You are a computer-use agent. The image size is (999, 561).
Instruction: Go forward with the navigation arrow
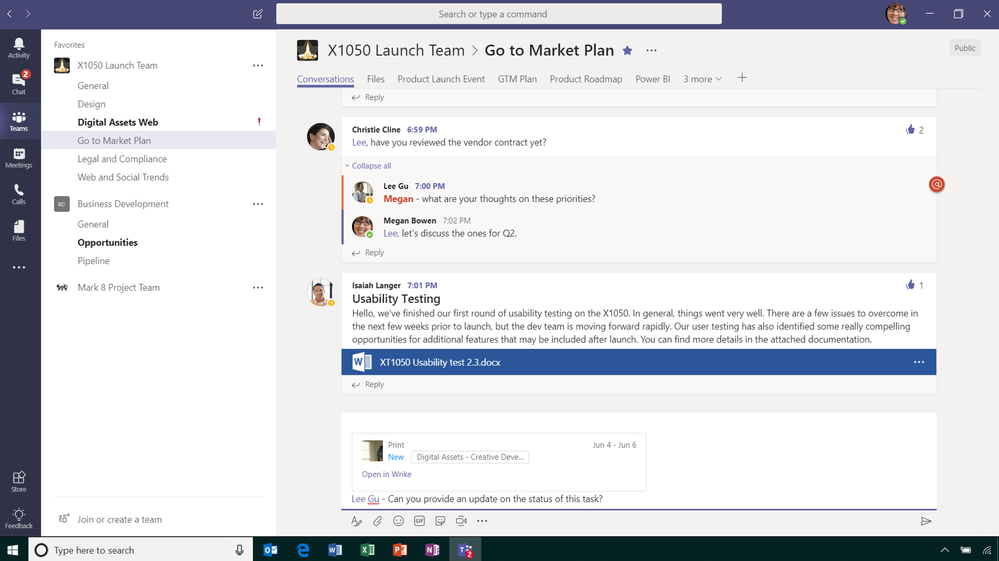[x=28, y=13]
